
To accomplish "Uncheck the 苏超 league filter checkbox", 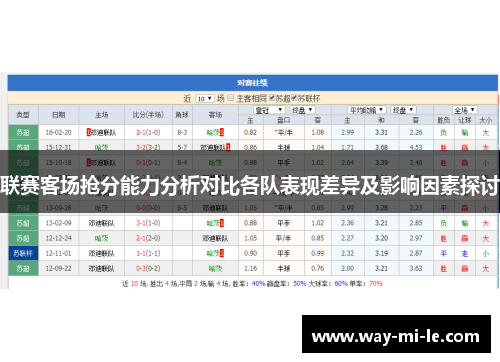I will pos(272,98).
